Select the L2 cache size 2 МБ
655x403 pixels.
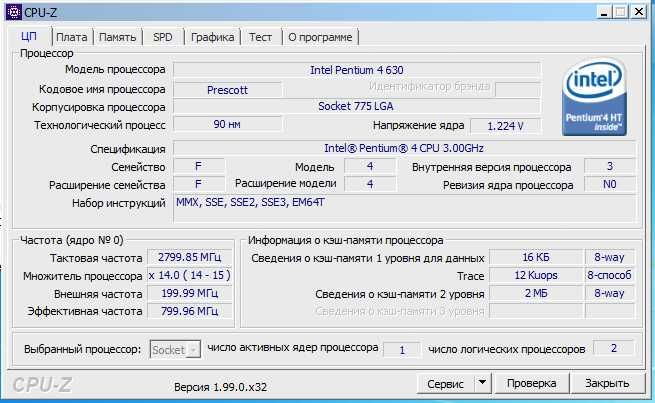click(x=536, y=293)
